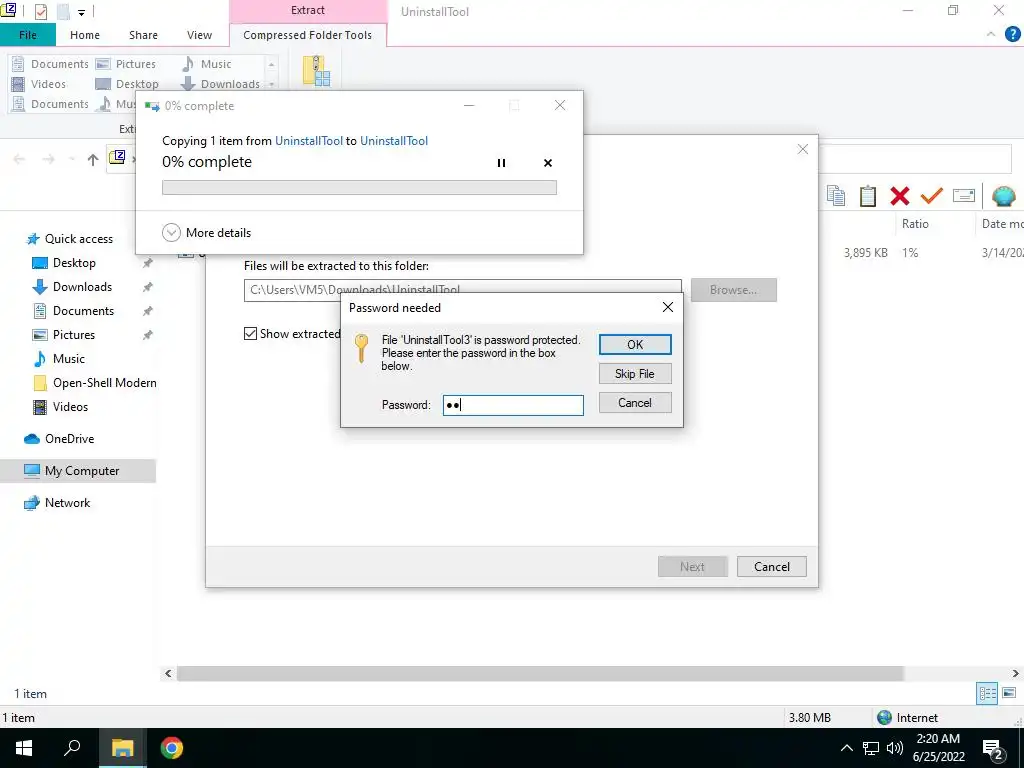The width and height of the screenshot is (1024, 768).
Task: Open the File menu tab
Action: point(27,35)
